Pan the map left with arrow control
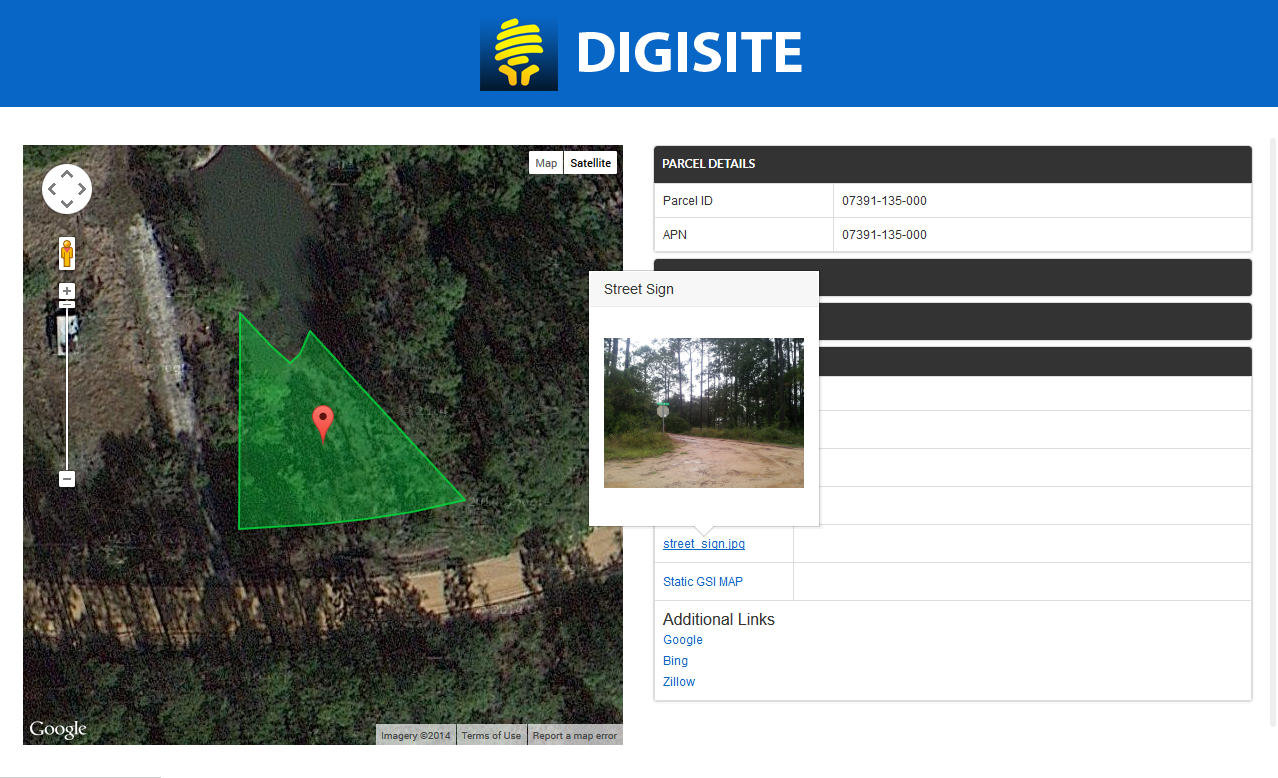Viewport: 1278px width, 778px height. point(52,189)
